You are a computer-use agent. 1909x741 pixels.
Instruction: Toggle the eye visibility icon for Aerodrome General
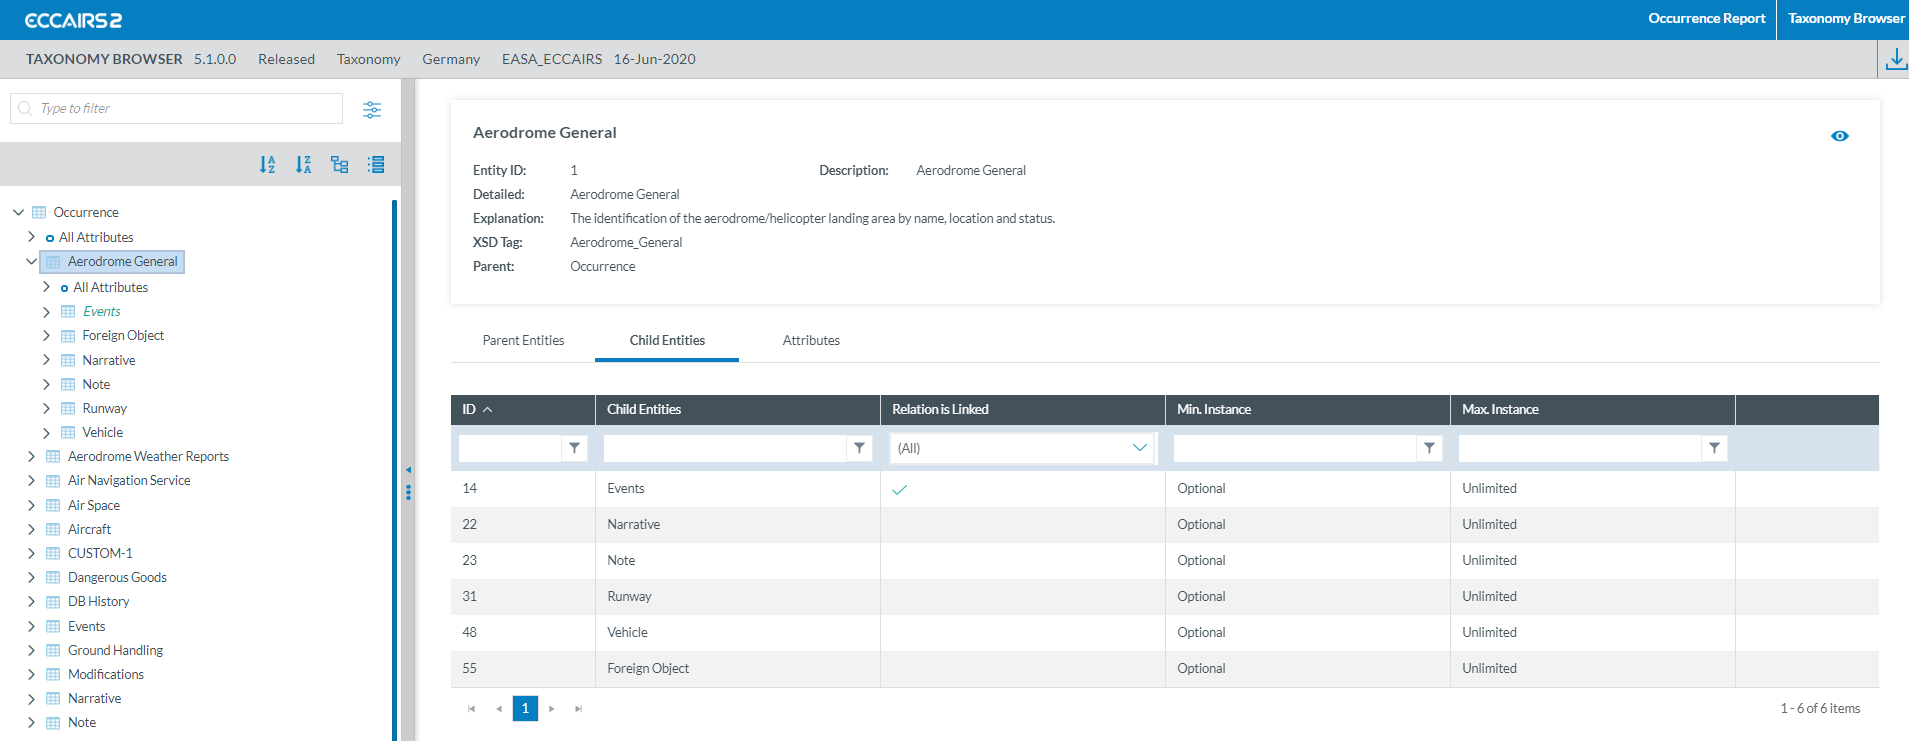[1839, 136]
